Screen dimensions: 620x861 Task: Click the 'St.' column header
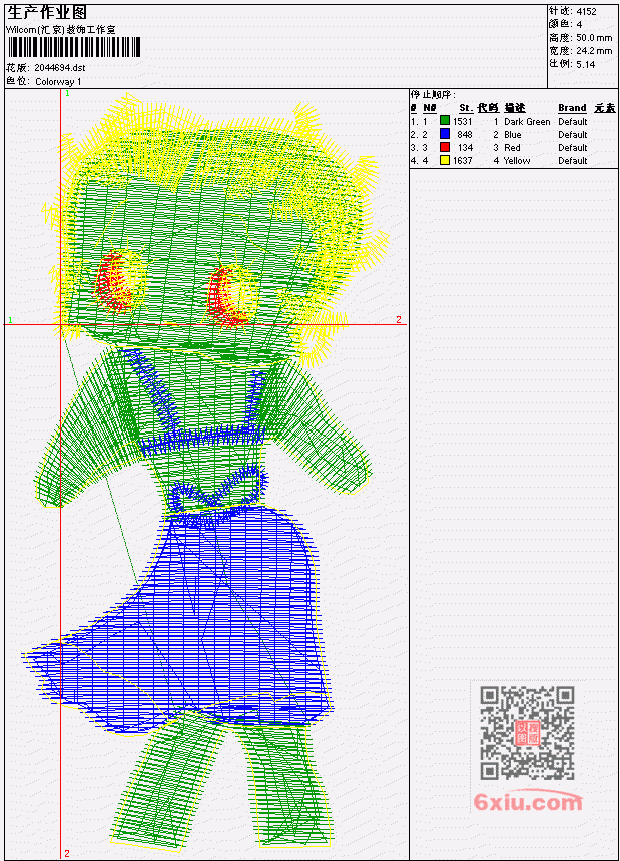(466, 108)
